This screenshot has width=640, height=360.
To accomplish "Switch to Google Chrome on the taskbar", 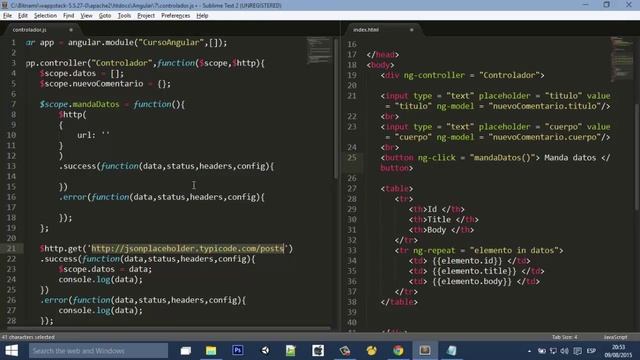I will pyautogui.click(x=398, y=351).
